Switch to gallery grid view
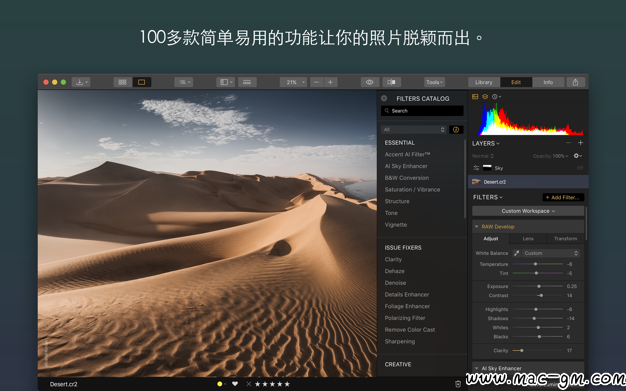This screenshot has height=391, width=626. [x=123, y=82]
